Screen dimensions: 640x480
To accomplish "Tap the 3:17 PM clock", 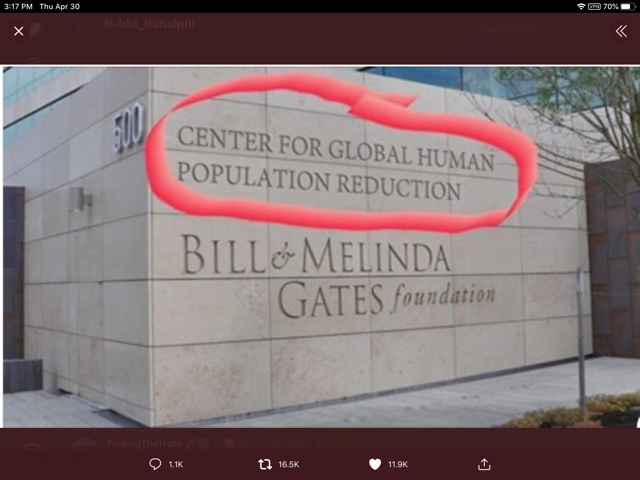I will click(18, 7).
